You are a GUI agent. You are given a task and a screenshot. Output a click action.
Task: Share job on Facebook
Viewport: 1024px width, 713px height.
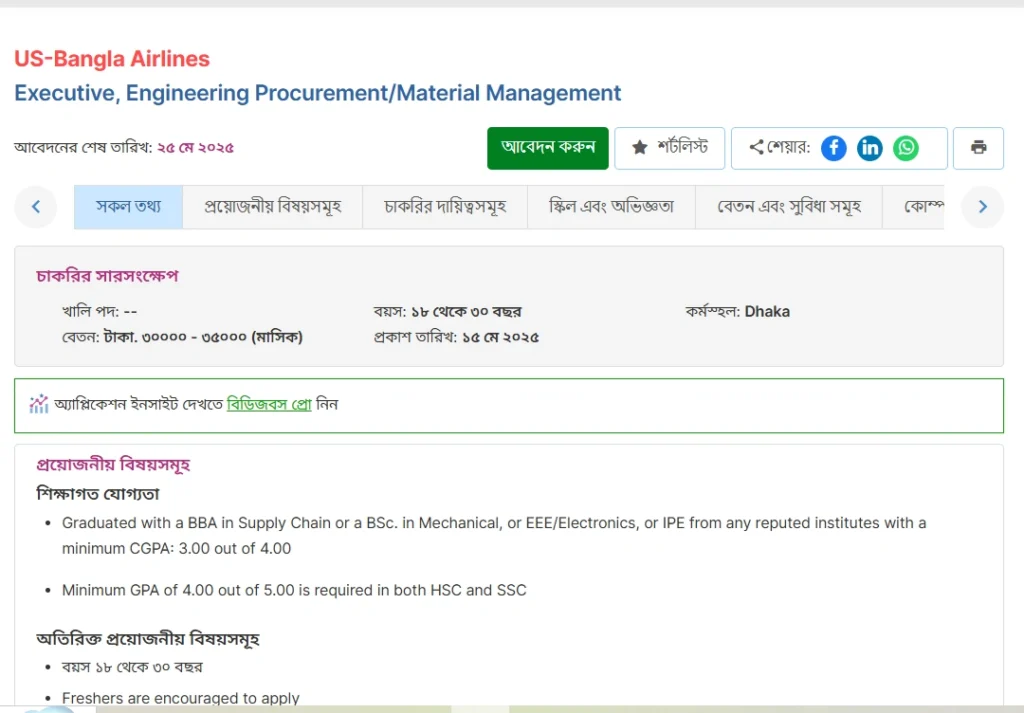pos(833,148)
